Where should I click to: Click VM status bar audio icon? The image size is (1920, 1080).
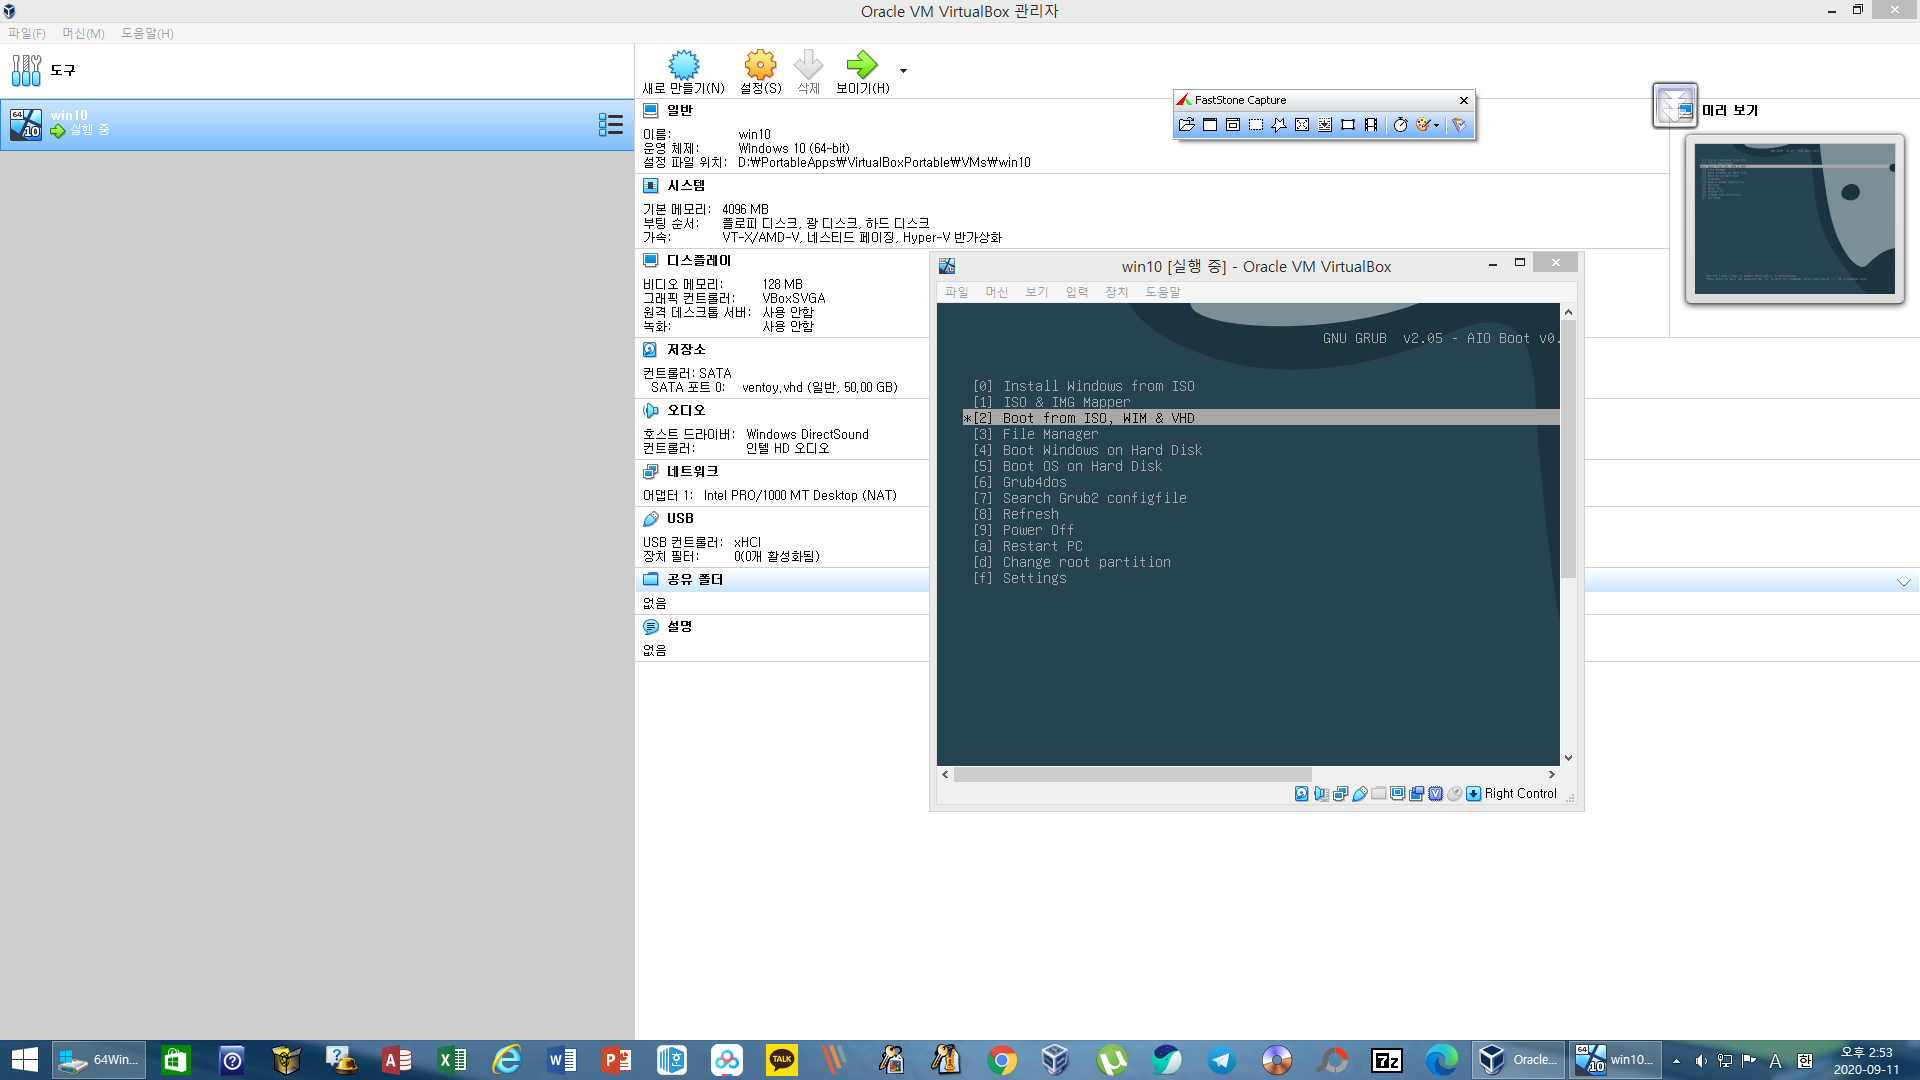click(x=1321, y=793)
